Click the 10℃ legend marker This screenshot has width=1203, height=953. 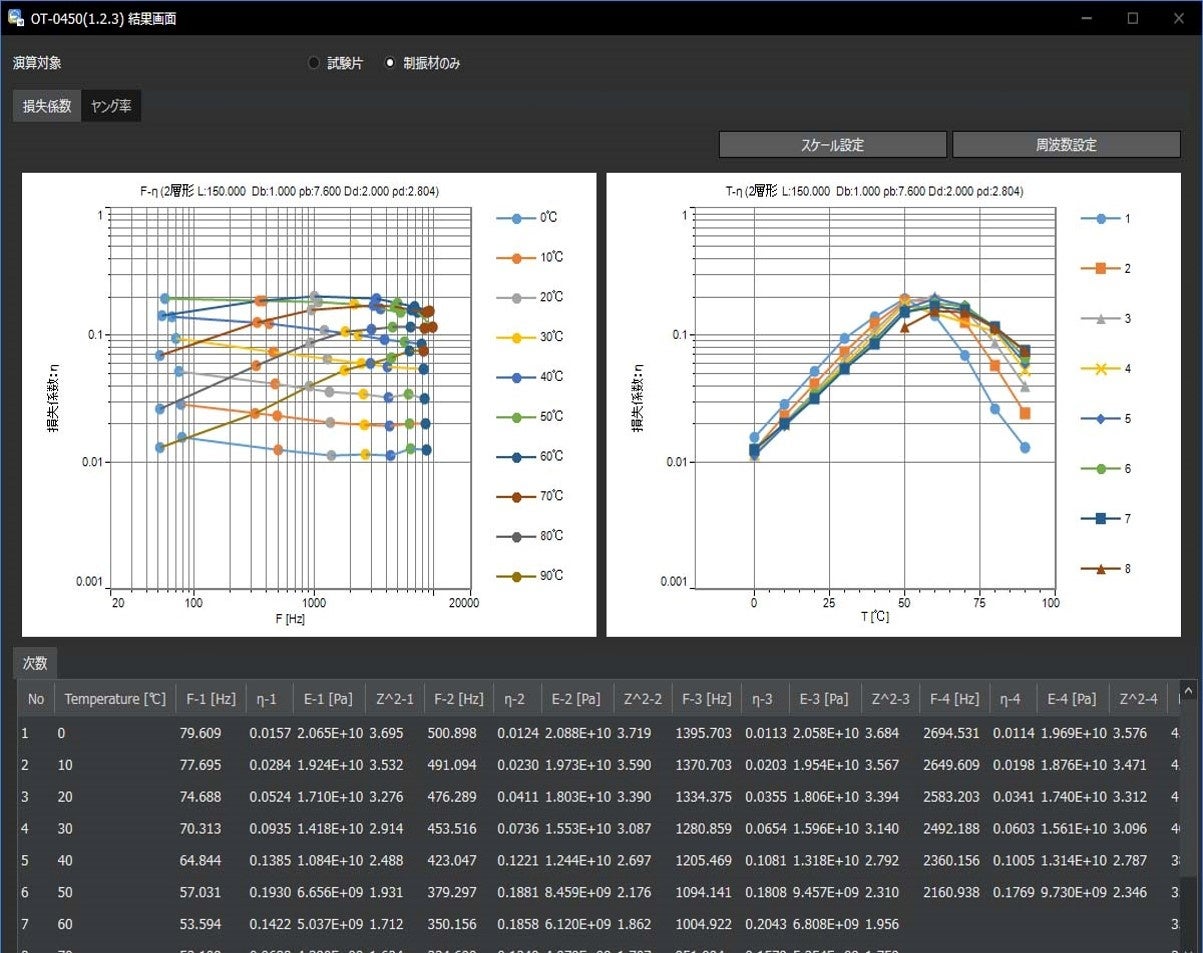tap(516, 258)
